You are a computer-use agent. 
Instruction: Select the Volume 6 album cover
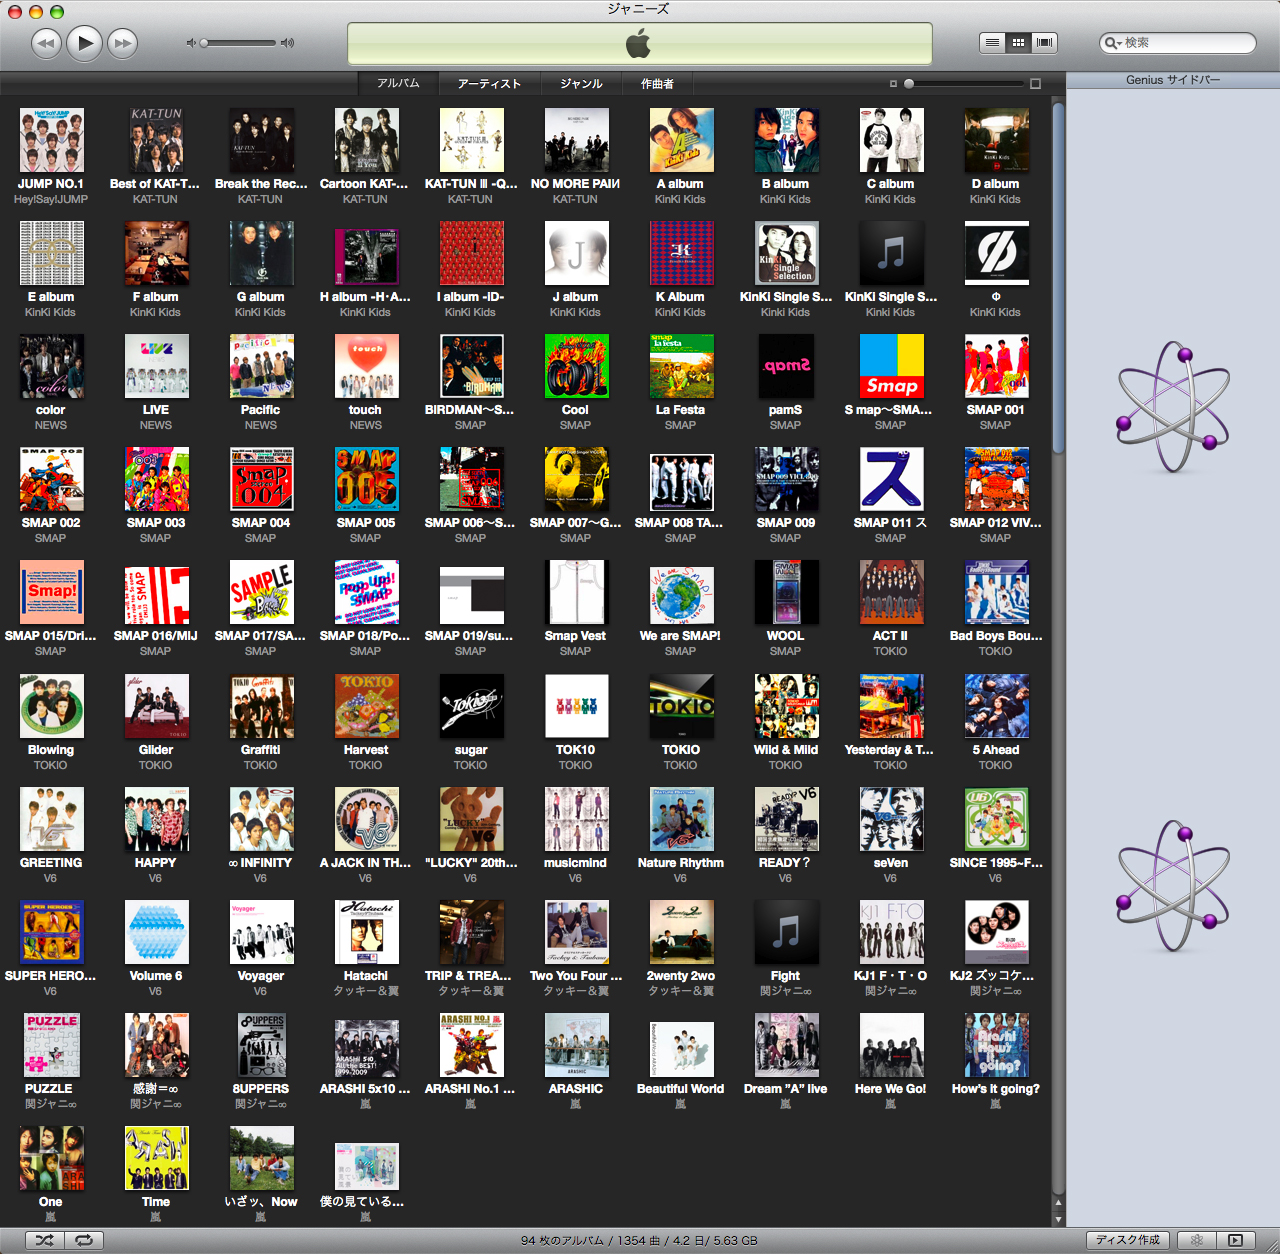156,932
